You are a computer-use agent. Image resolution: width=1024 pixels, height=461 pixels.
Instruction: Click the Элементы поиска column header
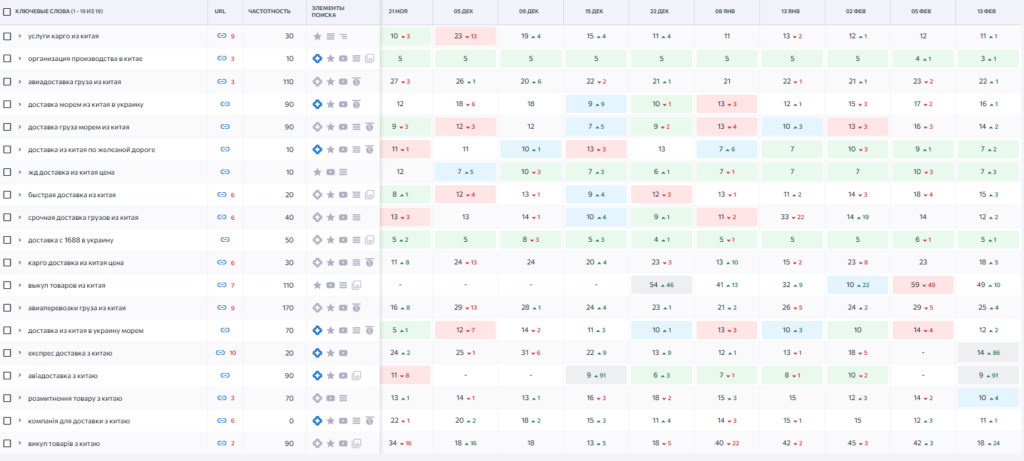tap(328, 12)
